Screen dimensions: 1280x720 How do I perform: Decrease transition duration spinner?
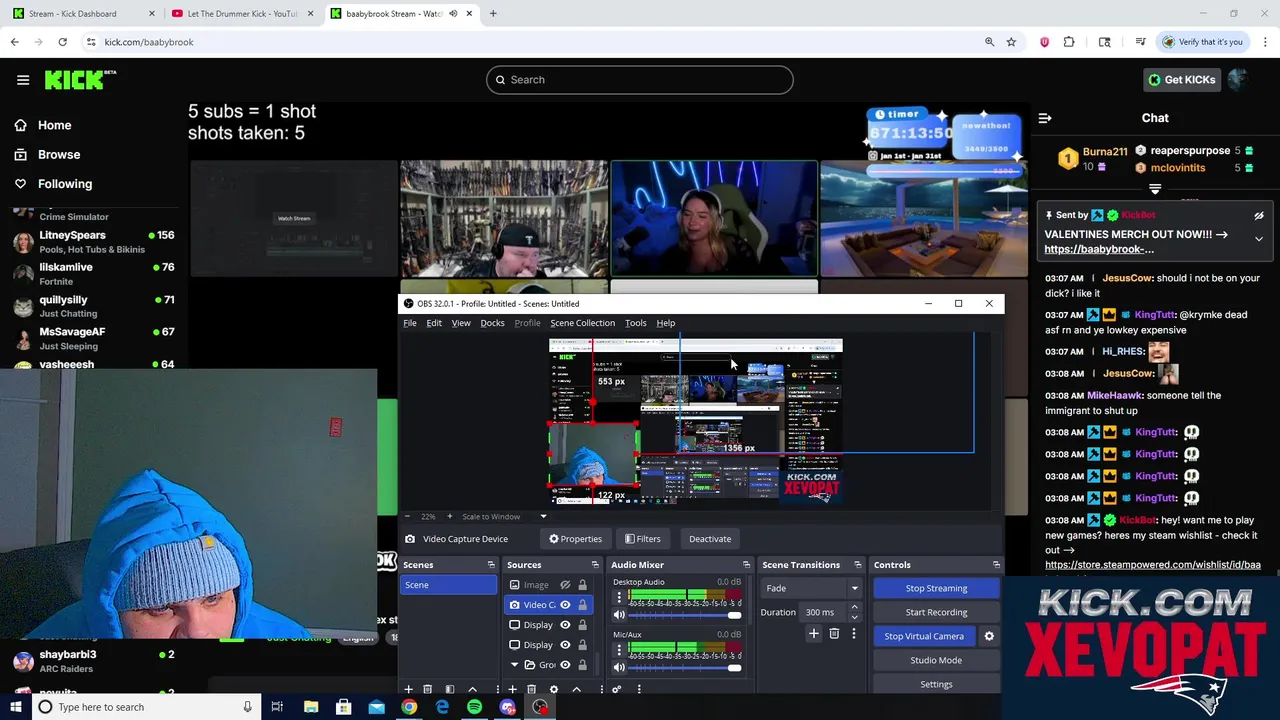(x=855, y=616)
